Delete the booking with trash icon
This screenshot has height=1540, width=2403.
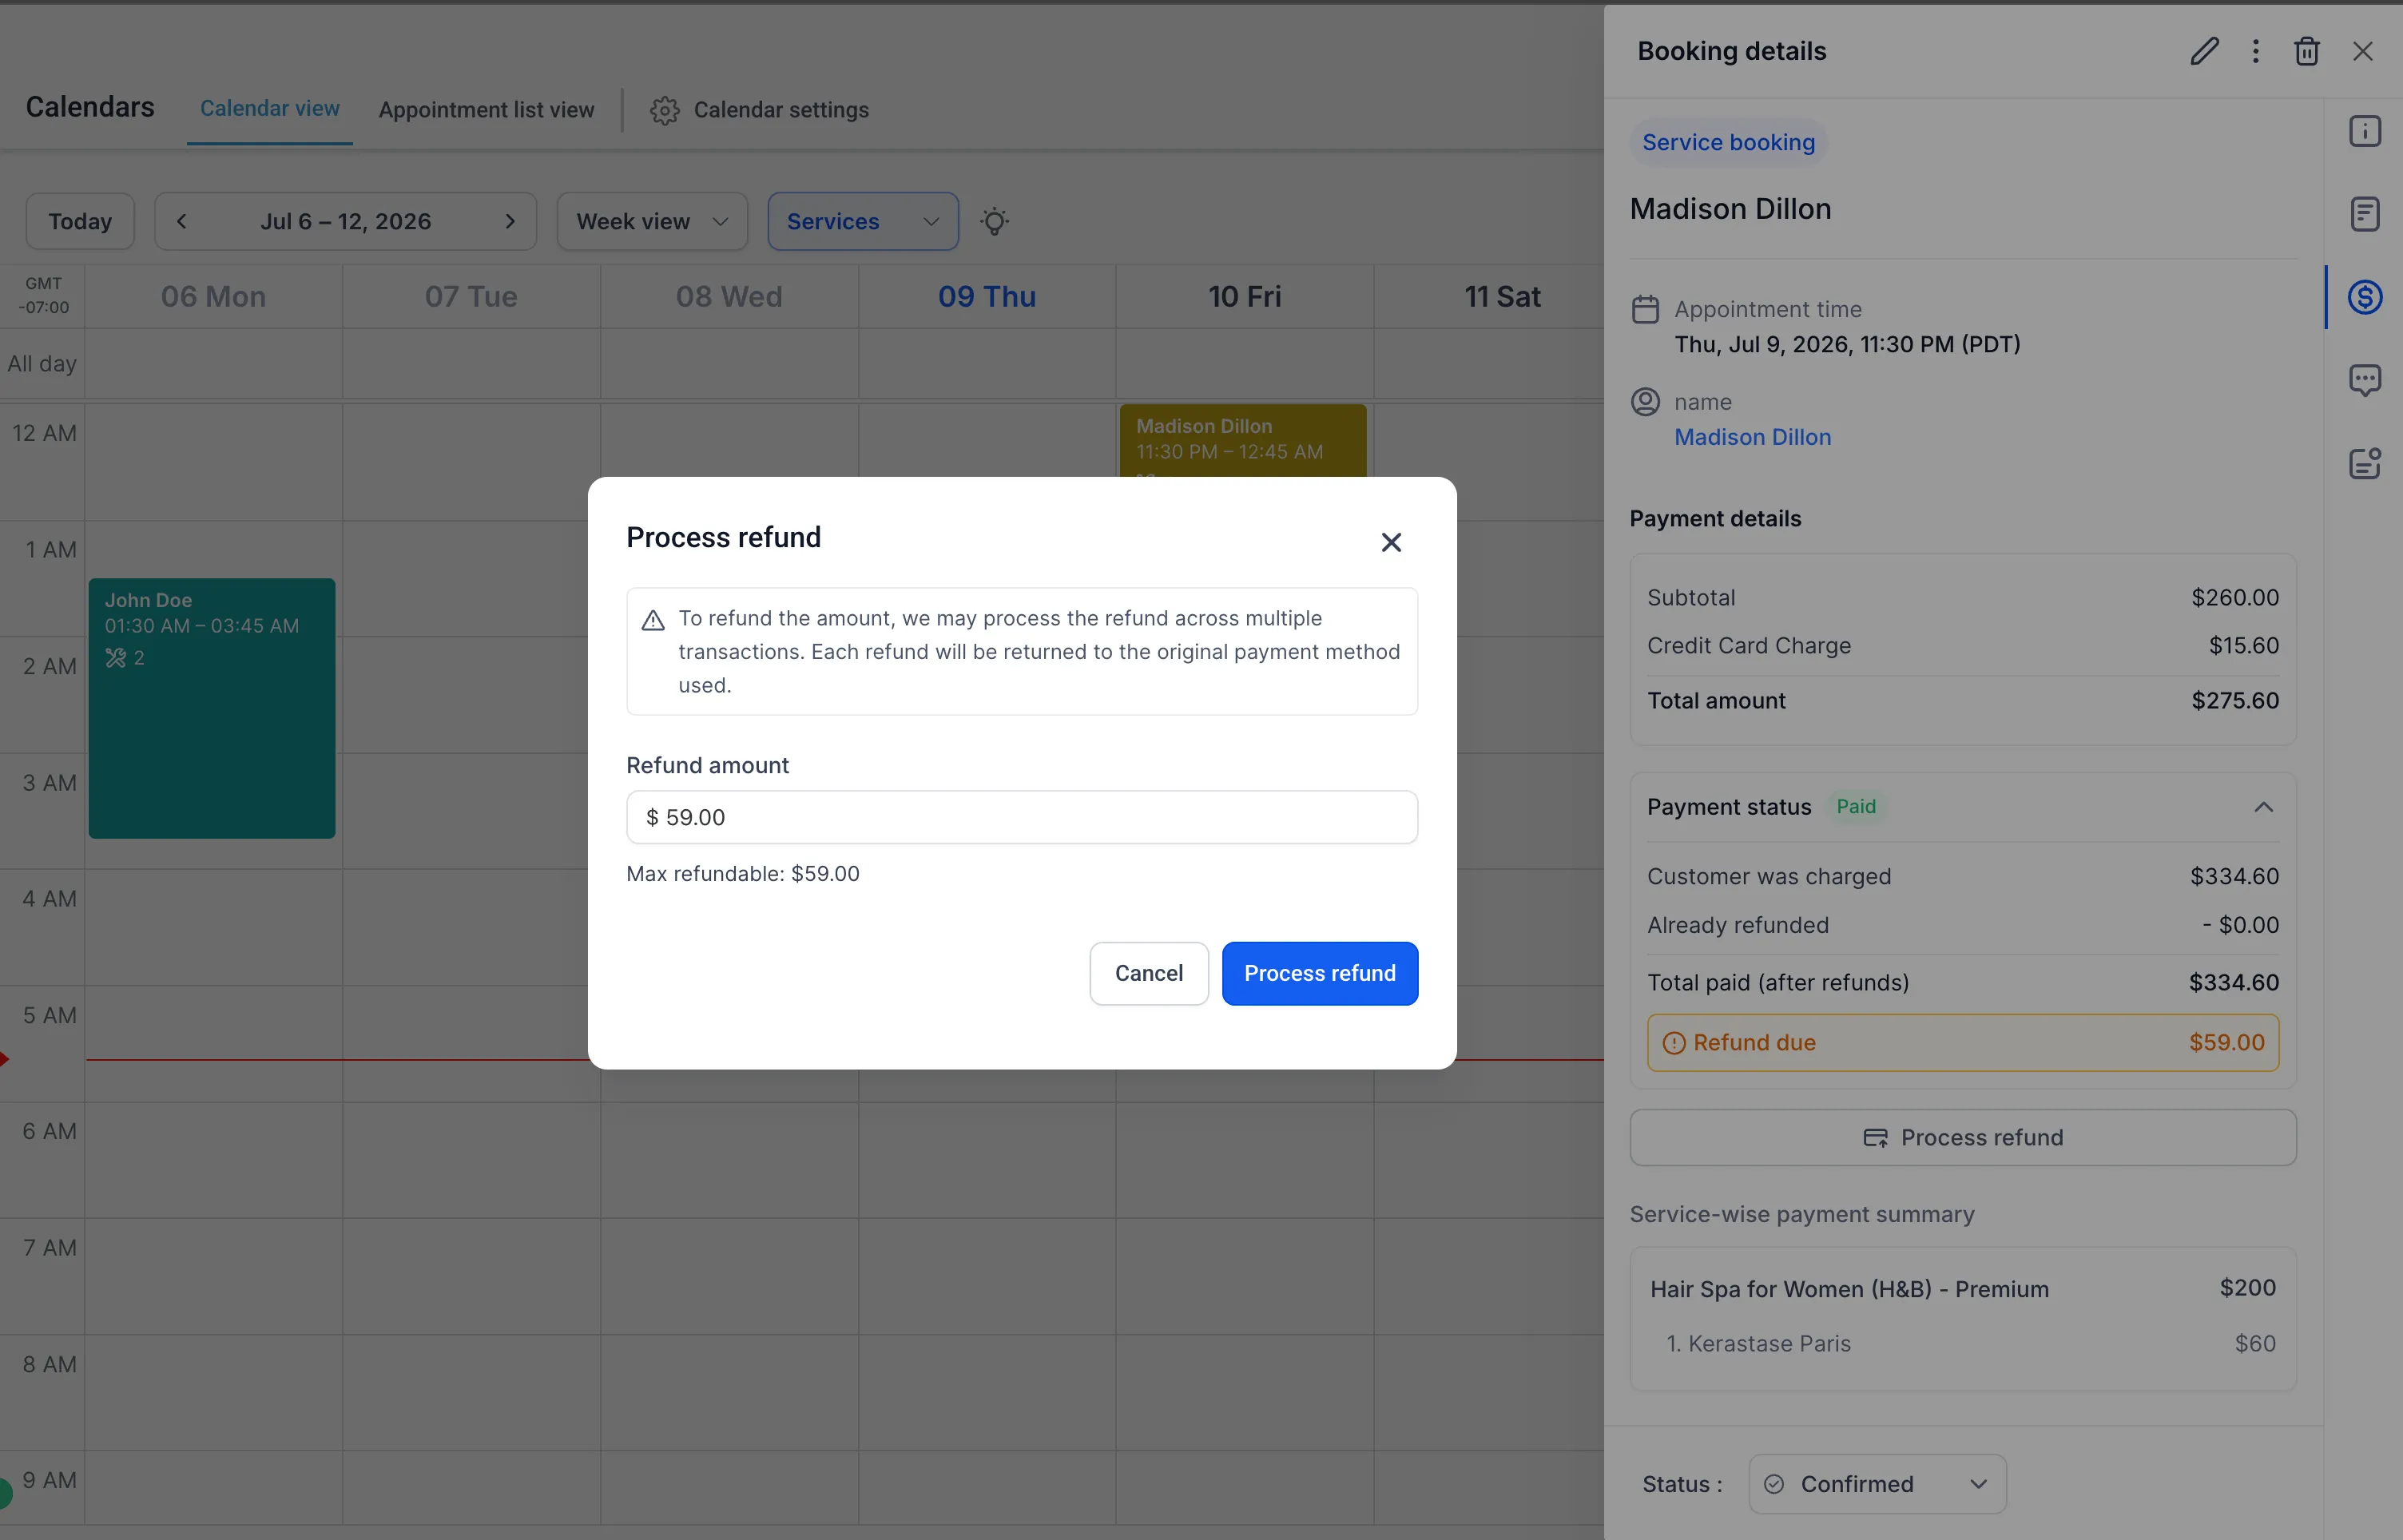tap(2306, 51)
